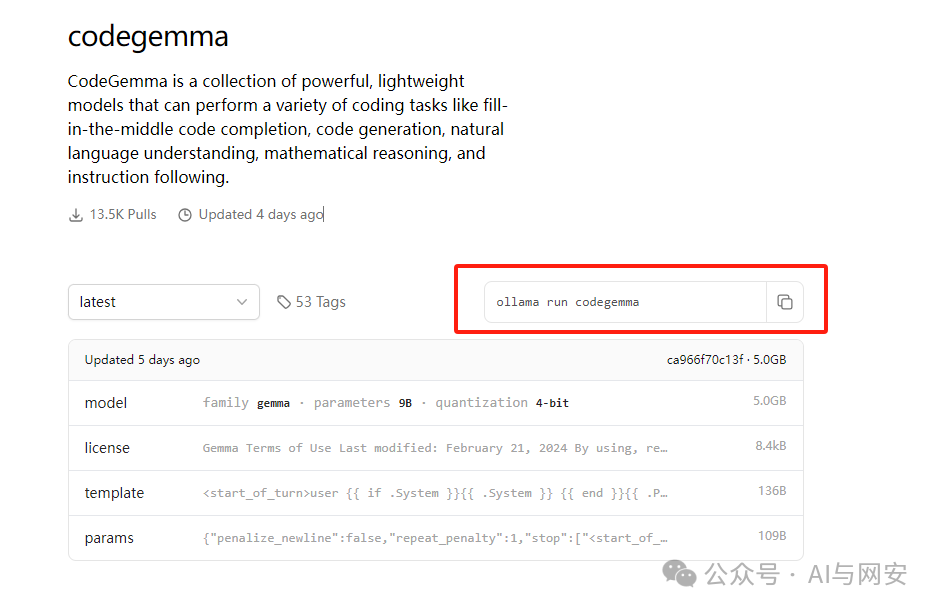The image size is (937, 611).
Task: Click the clock icon beside Updated 4 days ago
Action: point(185,215)
